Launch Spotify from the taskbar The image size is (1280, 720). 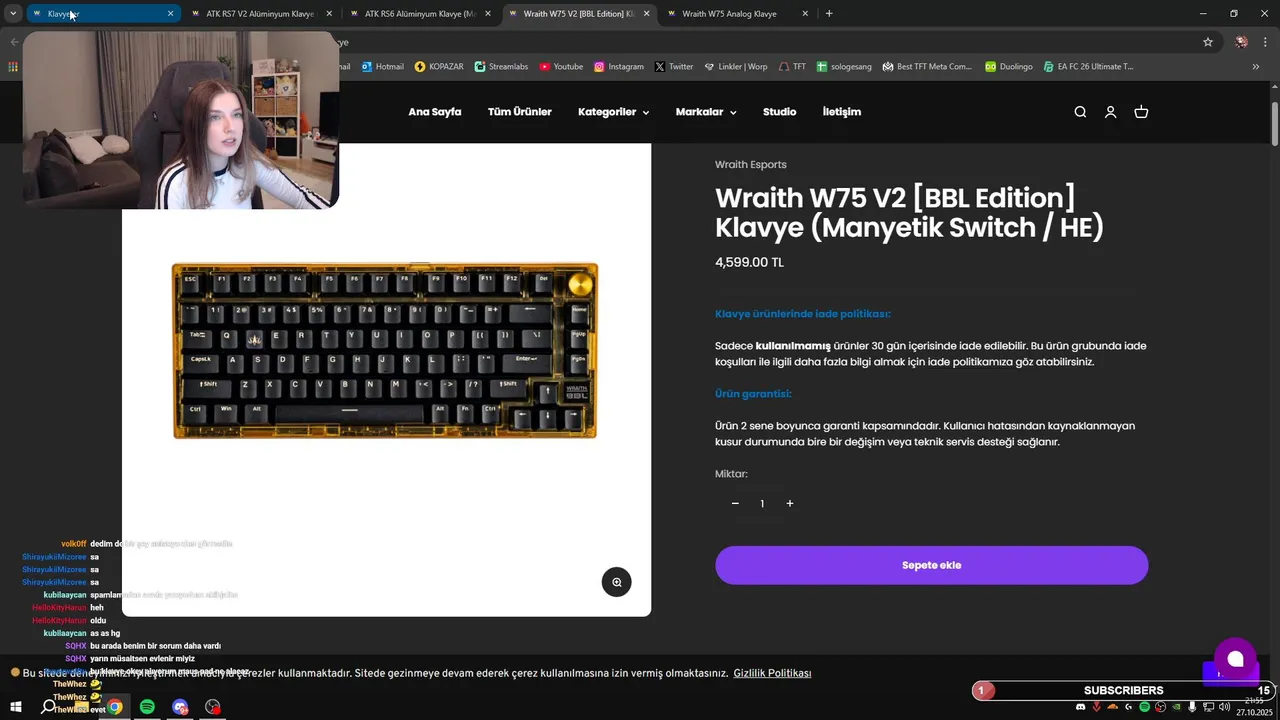[147, 707]
